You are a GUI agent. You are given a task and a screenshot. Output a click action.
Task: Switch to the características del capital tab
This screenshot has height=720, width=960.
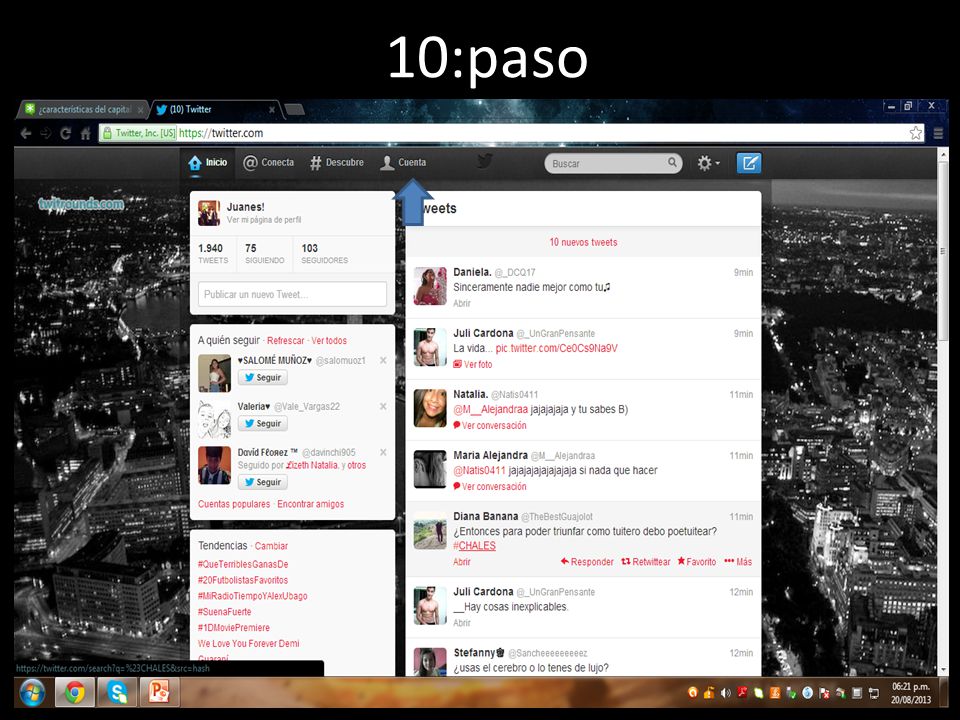coord(83,110)
